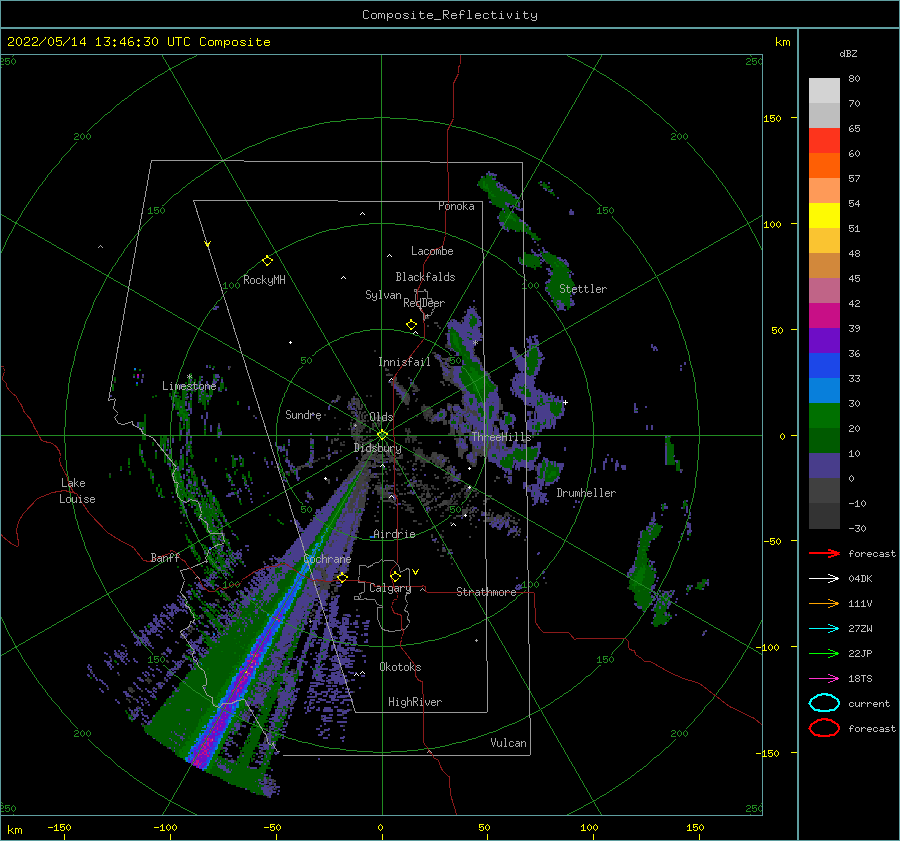Click the RockyMH label

pos(264,280)
